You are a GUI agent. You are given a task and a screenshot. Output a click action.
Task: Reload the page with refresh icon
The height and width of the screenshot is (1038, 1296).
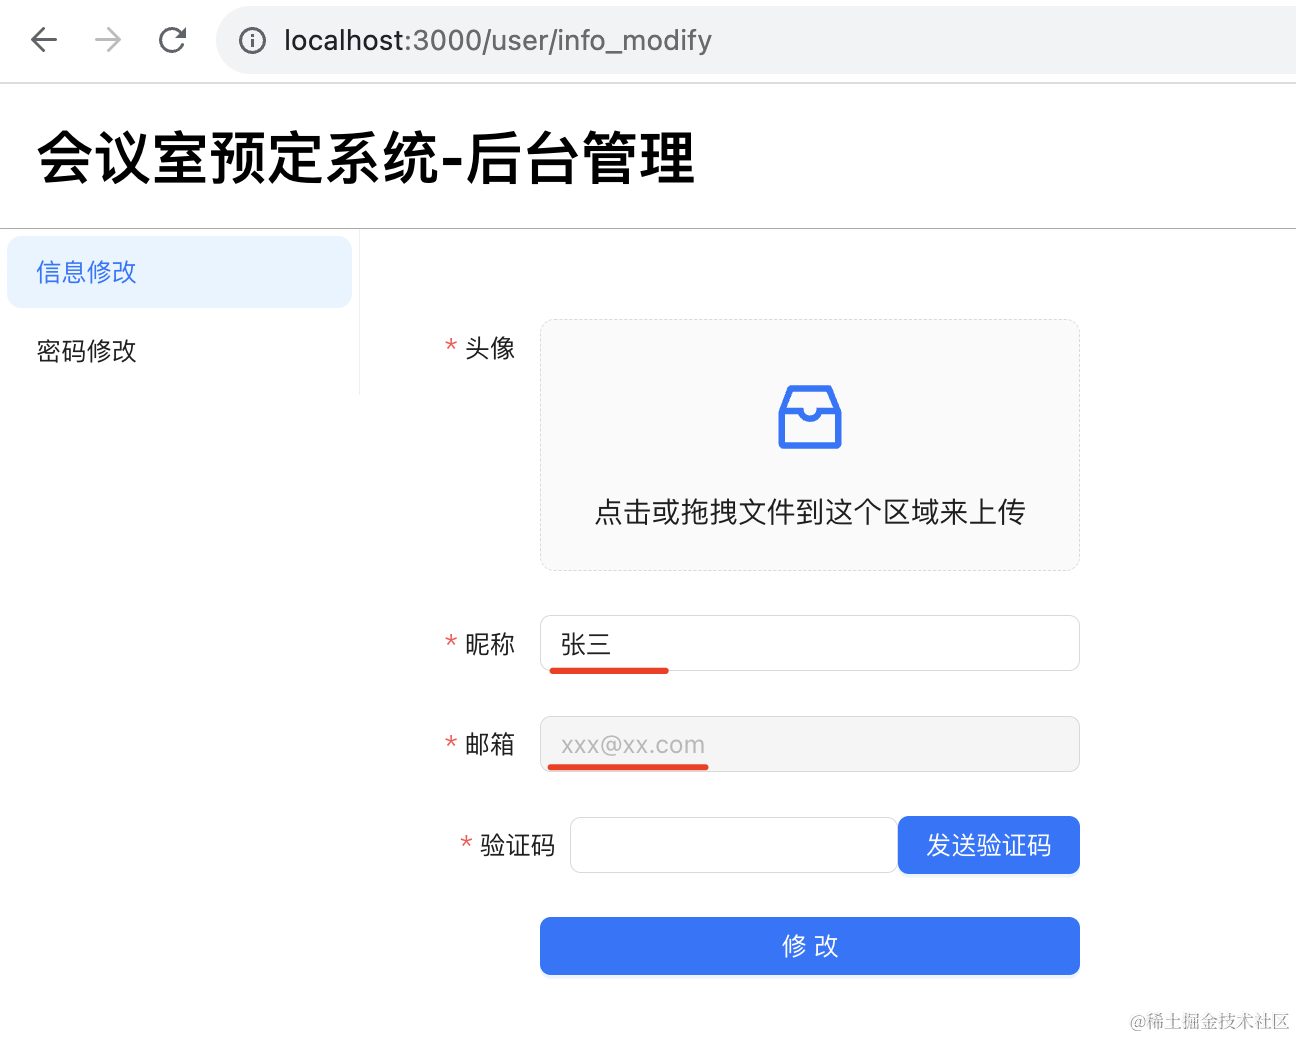[x=172, y=40]
